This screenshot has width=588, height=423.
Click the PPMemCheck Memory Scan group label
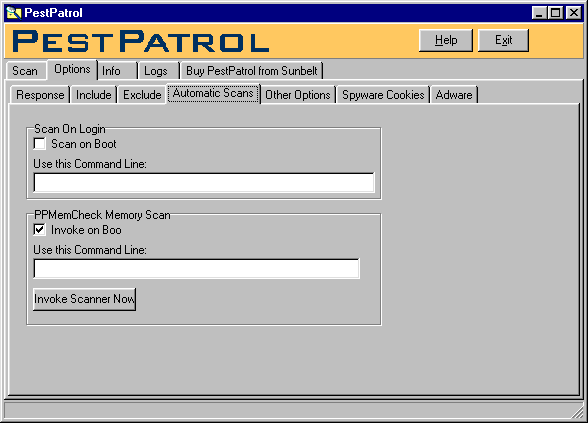click(102, 215)
